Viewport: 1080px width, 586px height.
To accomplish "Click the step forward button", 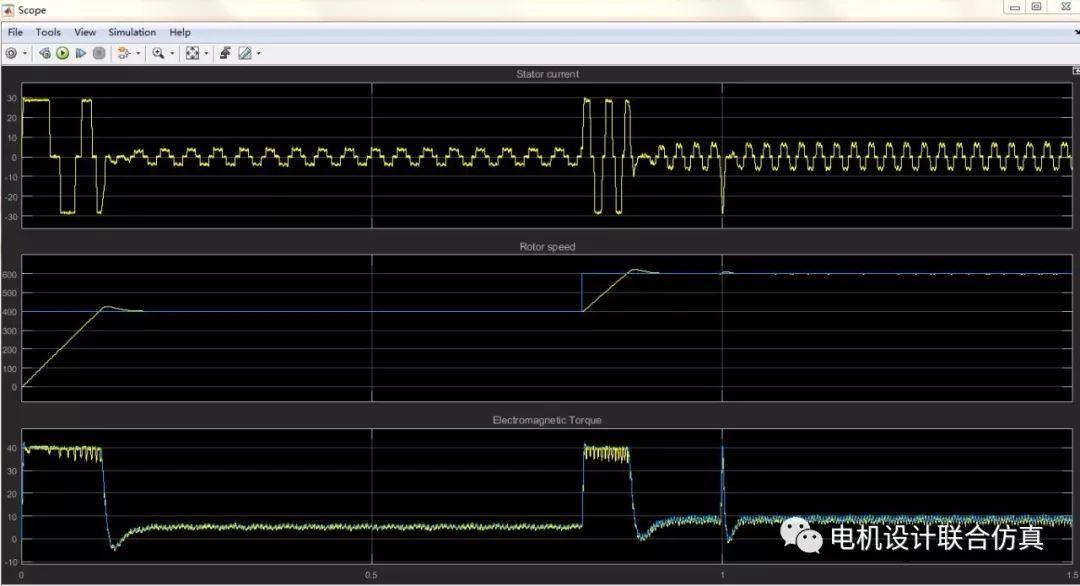I will pos(79,53).
